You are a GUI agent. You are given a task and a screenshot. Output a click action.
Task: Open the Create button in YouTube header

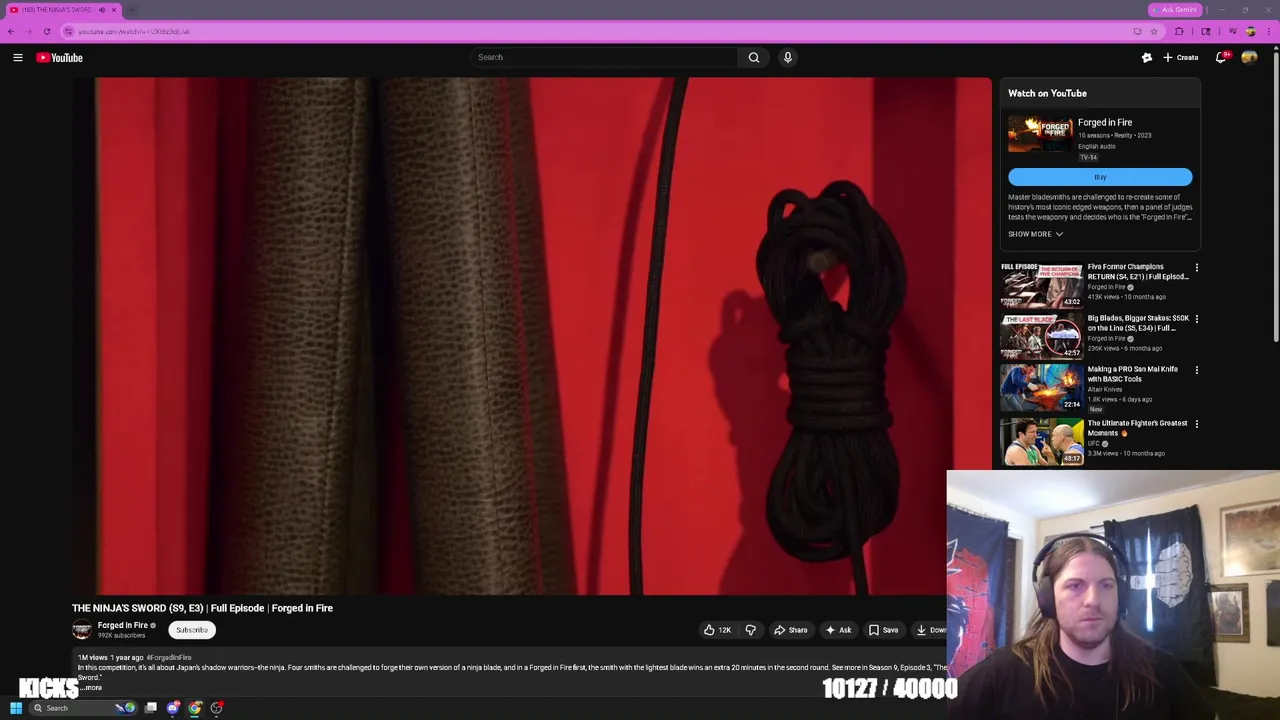click(x=1181, y=58)
